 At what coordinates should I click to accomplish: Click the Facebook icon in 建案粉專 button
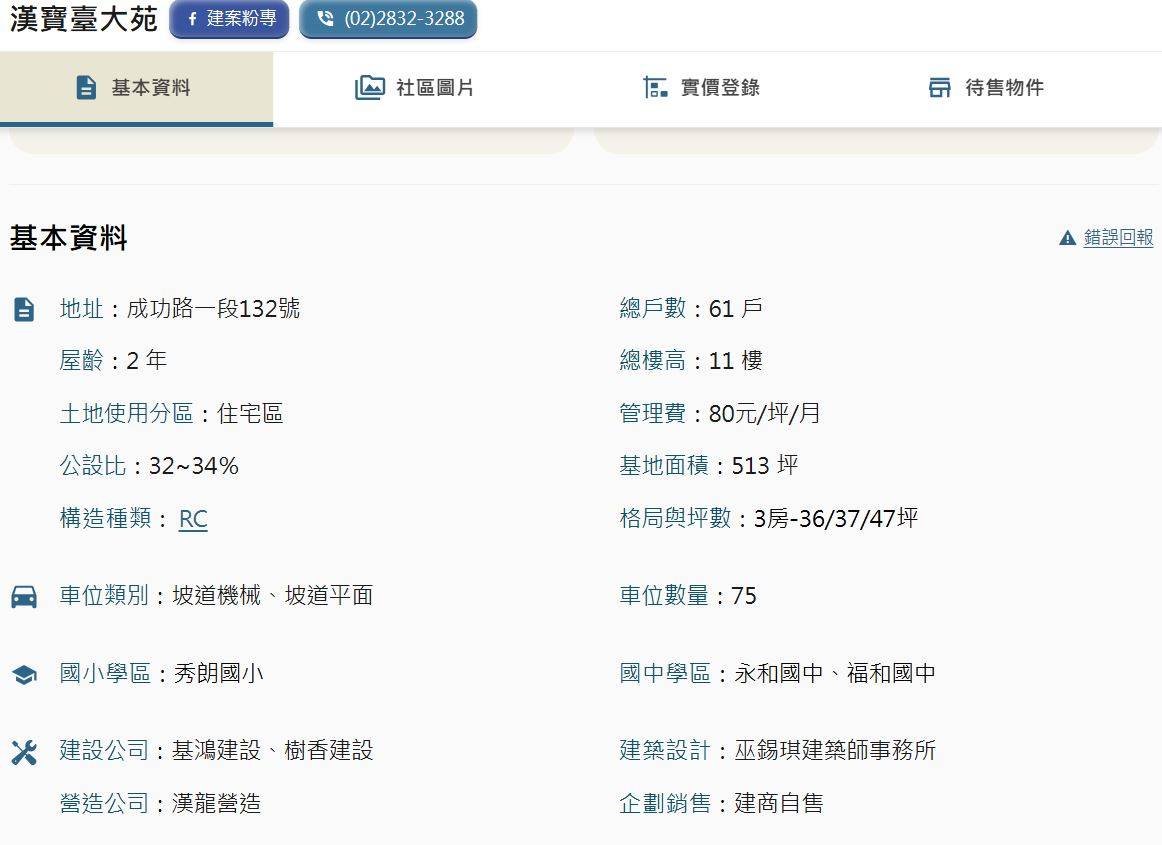point(192,19)
